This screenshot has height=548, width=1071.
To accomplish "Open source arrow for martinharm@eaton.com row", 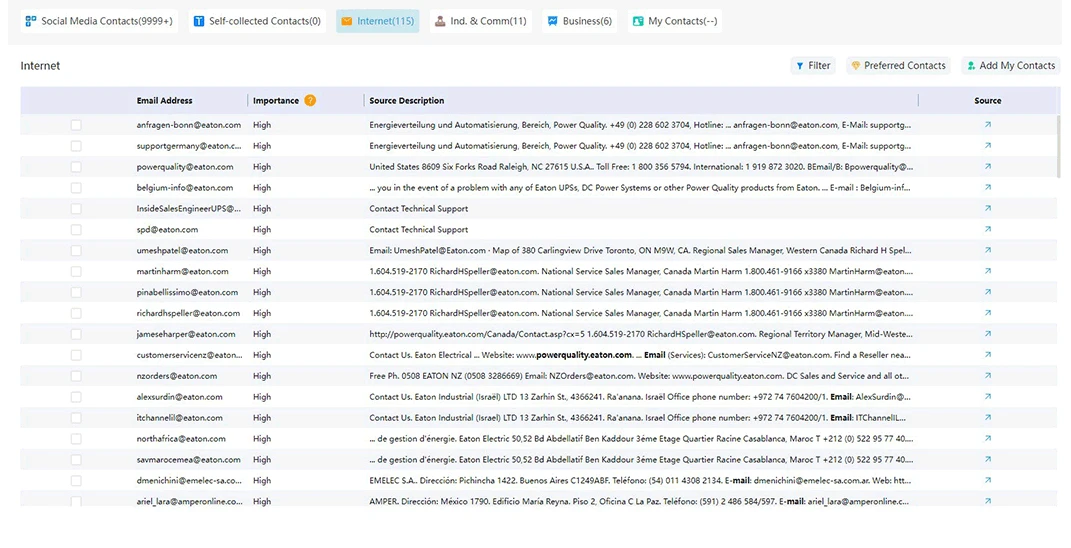I will (x=988, y=271).
